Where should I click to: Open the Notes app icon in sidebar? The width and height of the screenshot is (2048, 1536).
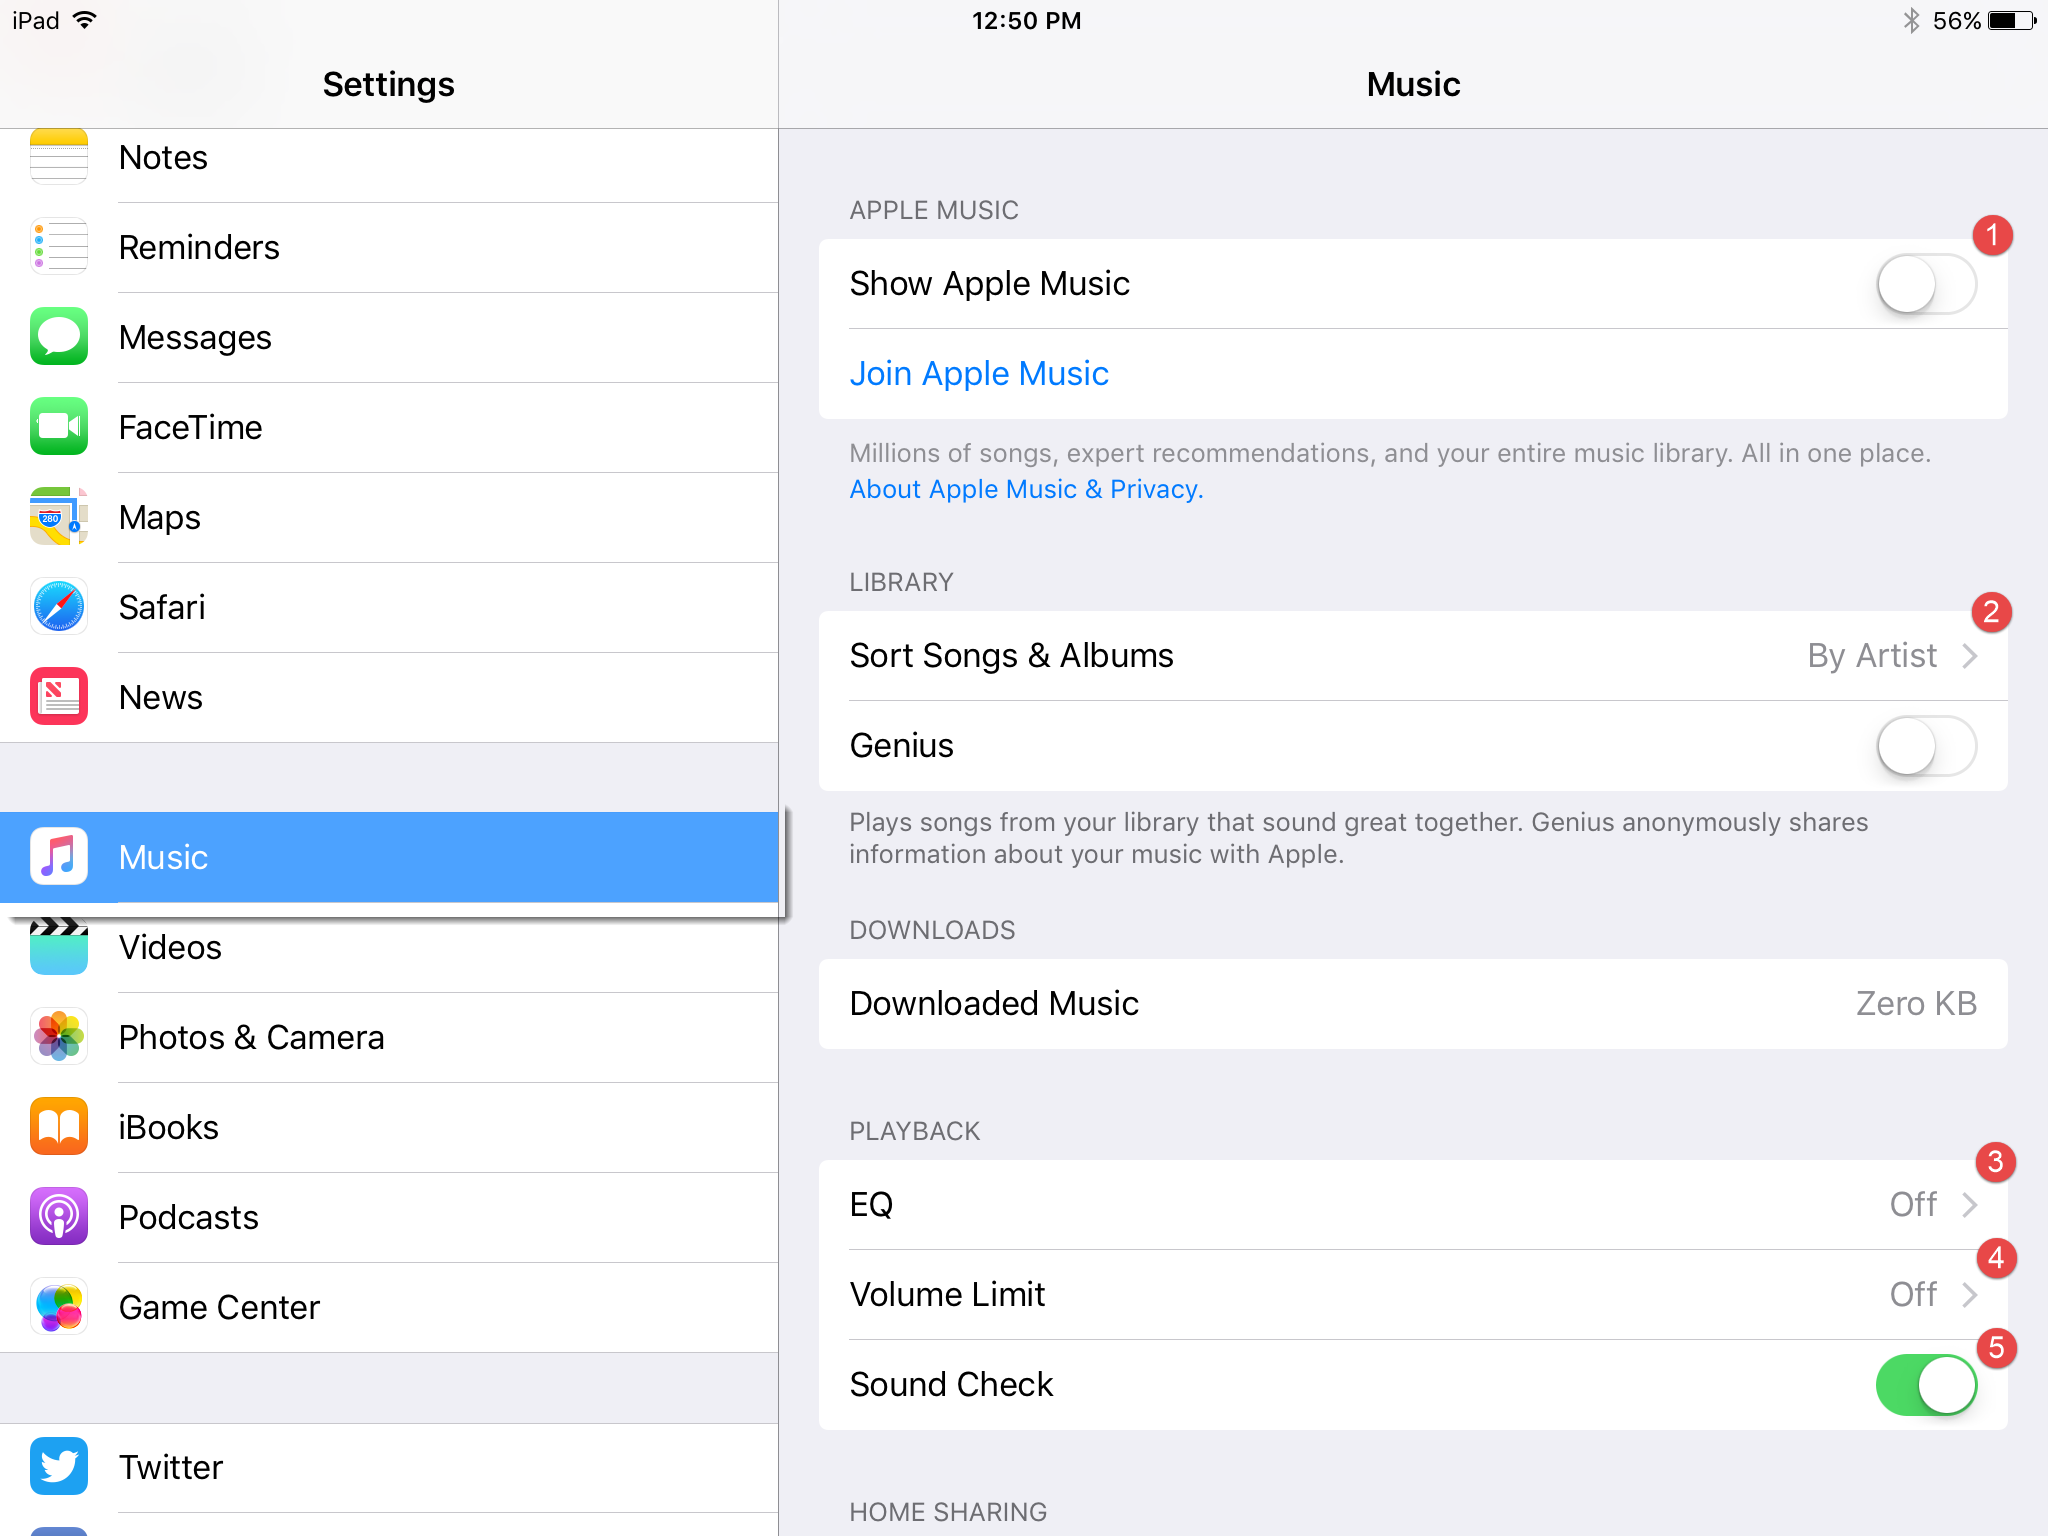click(x=58, y=157)
